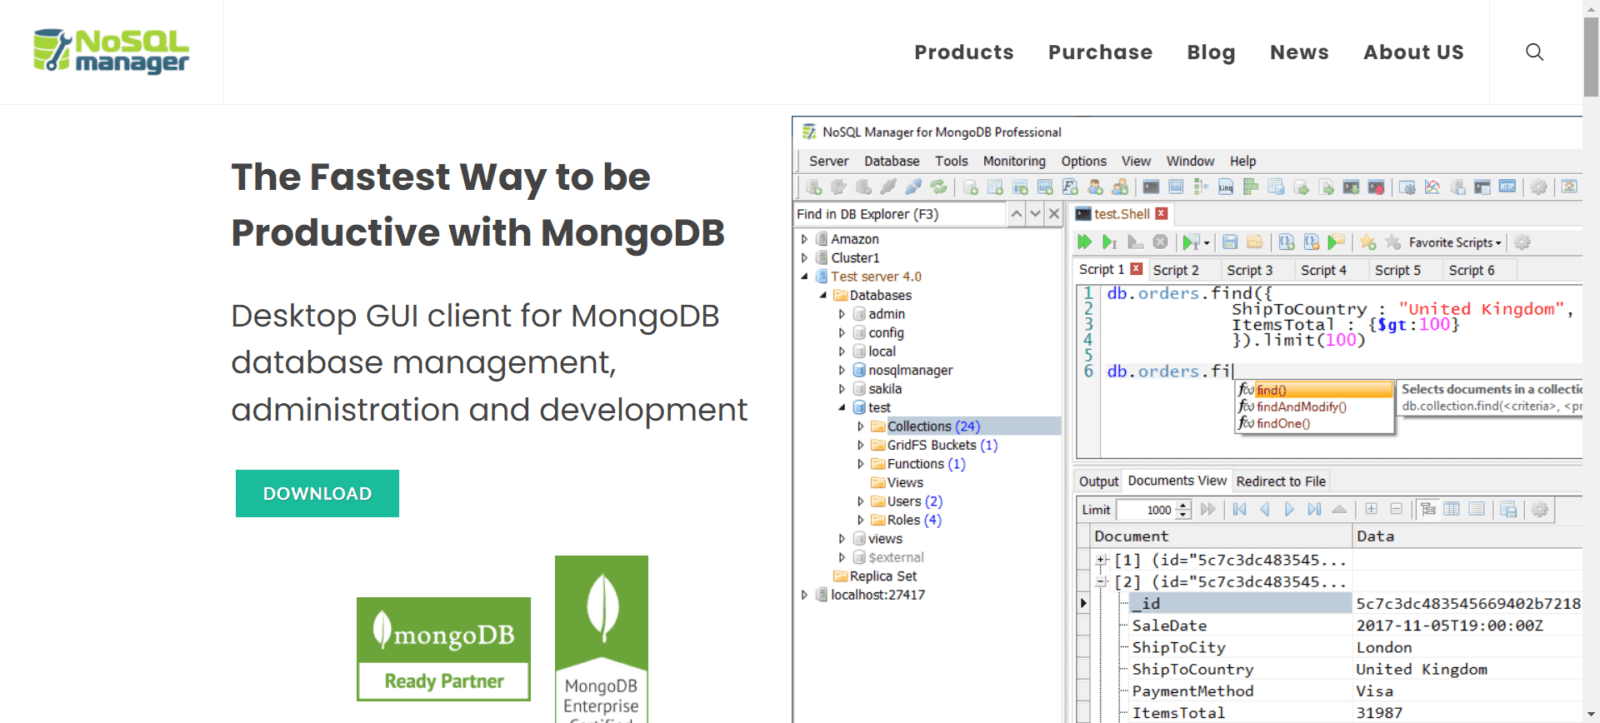
Task: Expand document [1] row
Action: 1101,560
